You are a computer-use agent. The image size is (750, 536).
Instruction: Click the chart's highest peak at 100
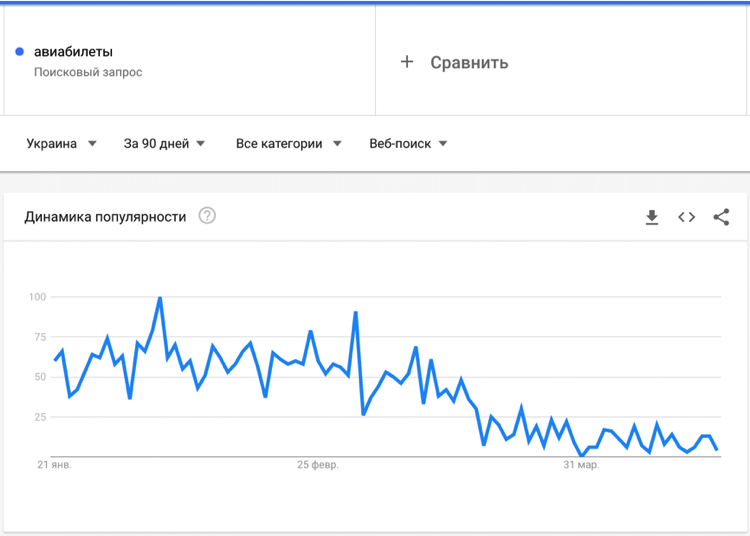(x=160, y=298)
